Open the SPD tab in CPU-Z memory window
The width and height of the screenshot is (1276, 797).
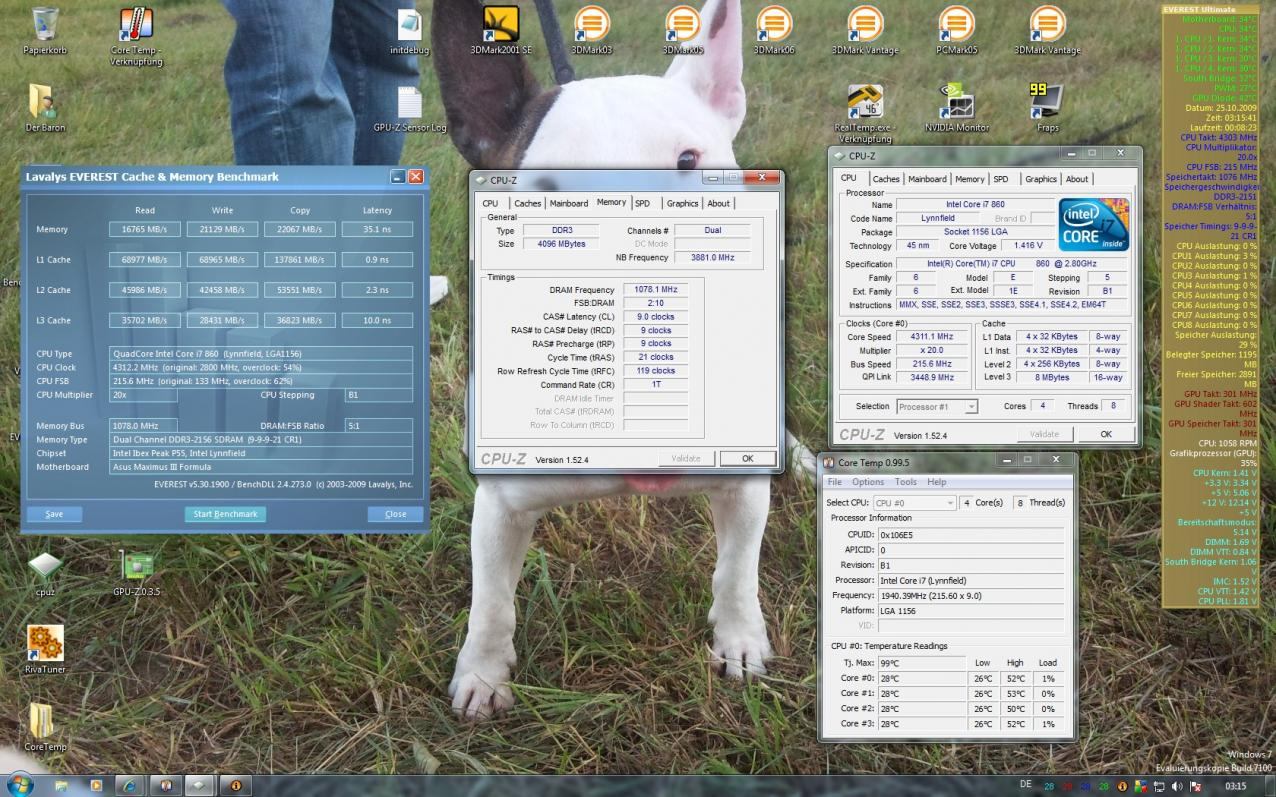pos(642,203)
